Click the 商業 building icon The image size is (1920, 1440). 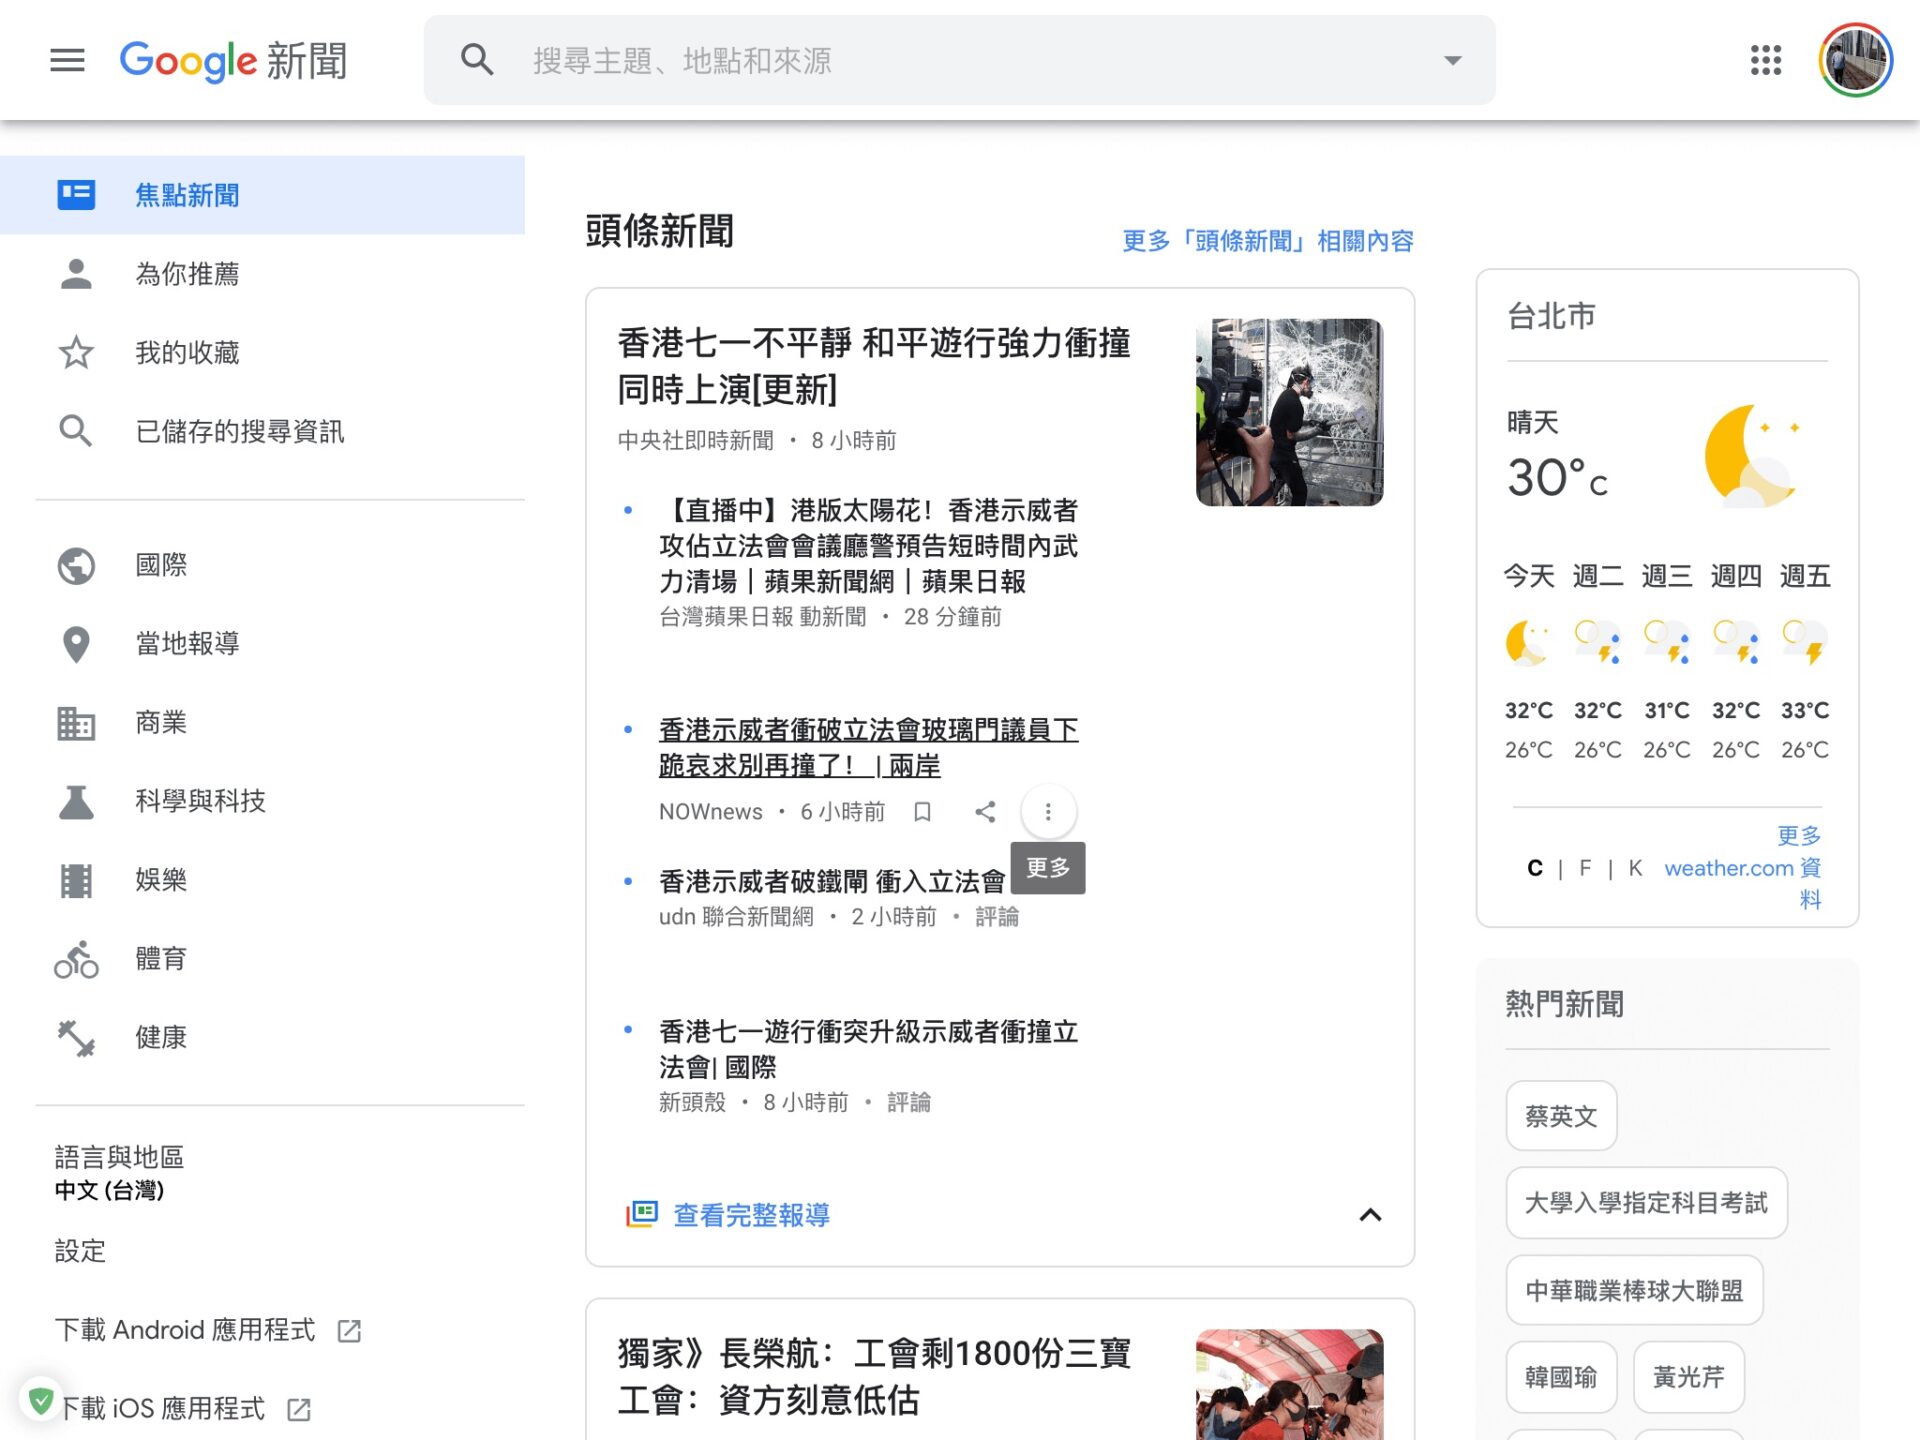click(76, 722)
